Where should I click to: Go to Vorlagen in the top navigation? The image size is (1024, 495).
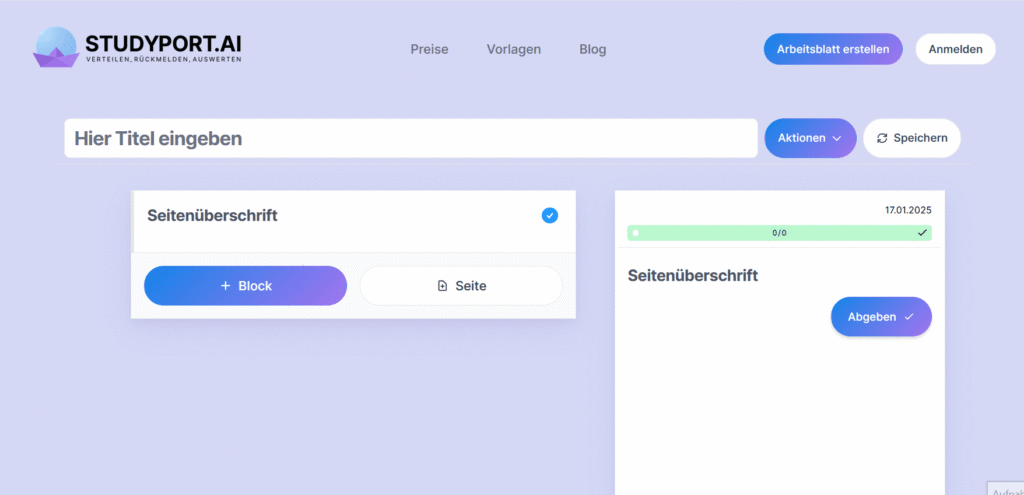(x=514, y=49)
